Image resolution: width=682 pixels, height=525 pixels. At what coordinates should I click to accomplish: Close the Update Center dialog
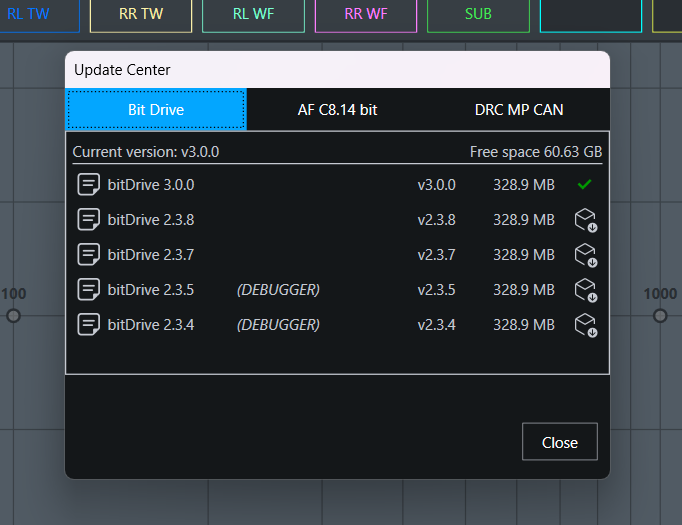(559, 442)
